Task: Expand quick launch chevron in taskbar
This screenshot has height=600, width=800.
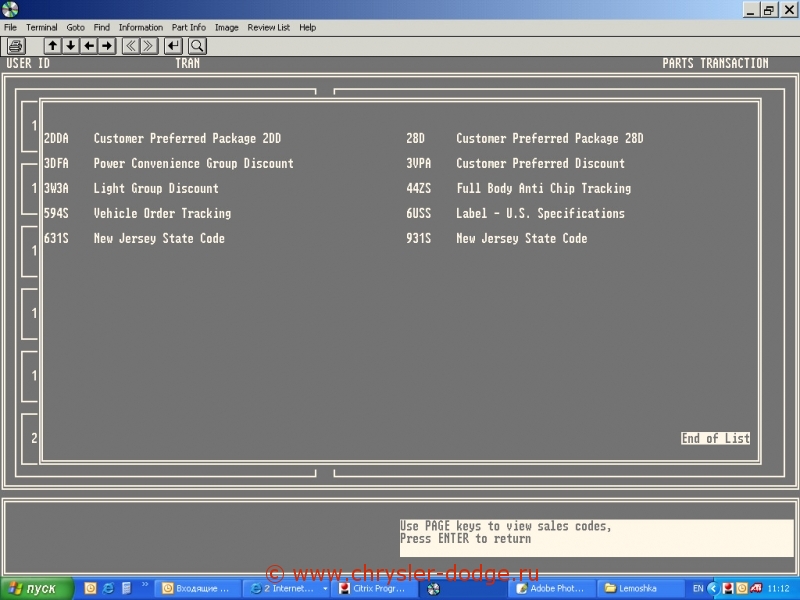Action: (x=144, y=585)
